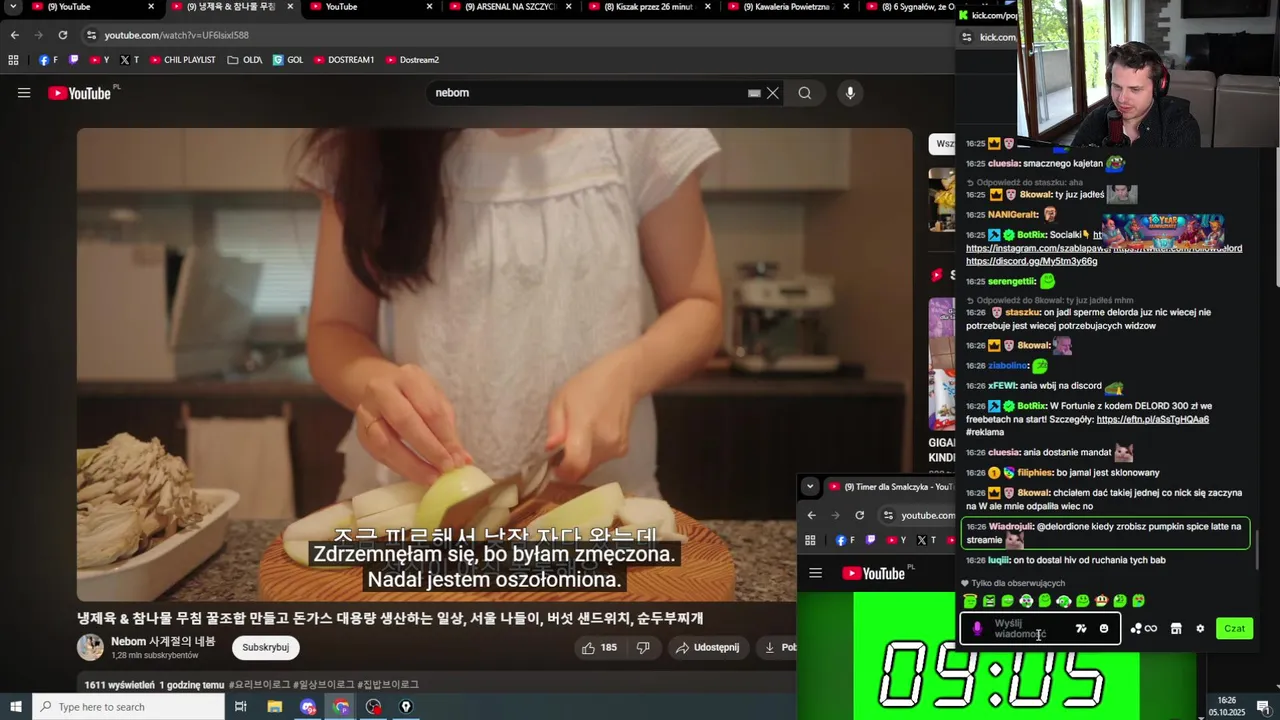Click the highlighted Wiadrojuli pumpkin spice message
Viewport: 1280px width, 720px height.
click(1105, 533)
